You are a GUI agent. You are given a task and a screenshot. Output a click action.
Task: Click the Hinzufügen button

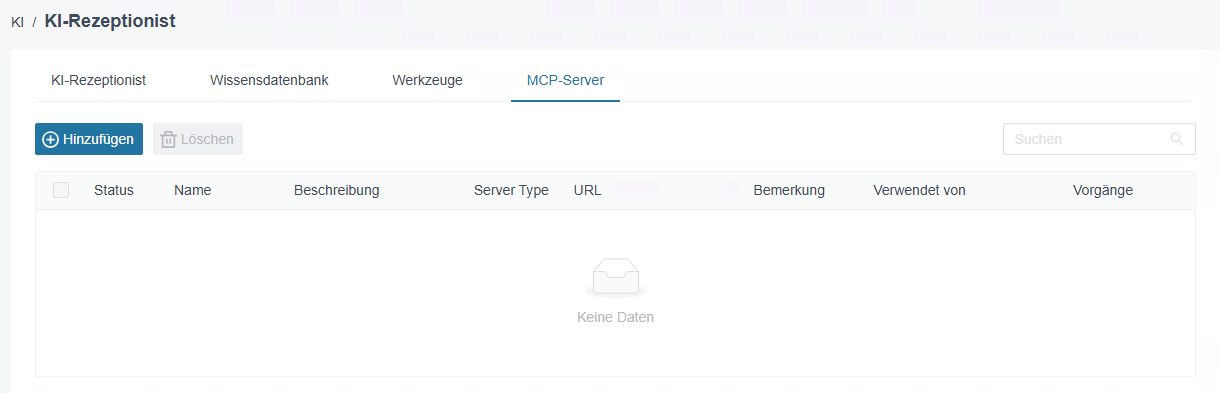tap(89, 139)
